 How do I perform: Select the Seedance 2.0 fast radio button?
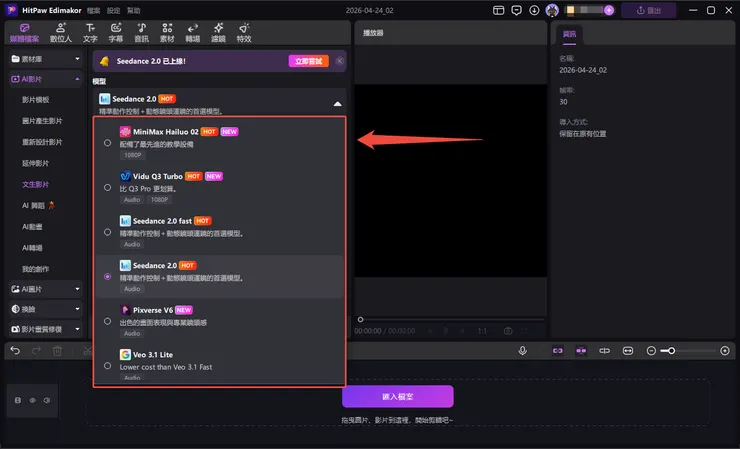[x=108, y=232]
